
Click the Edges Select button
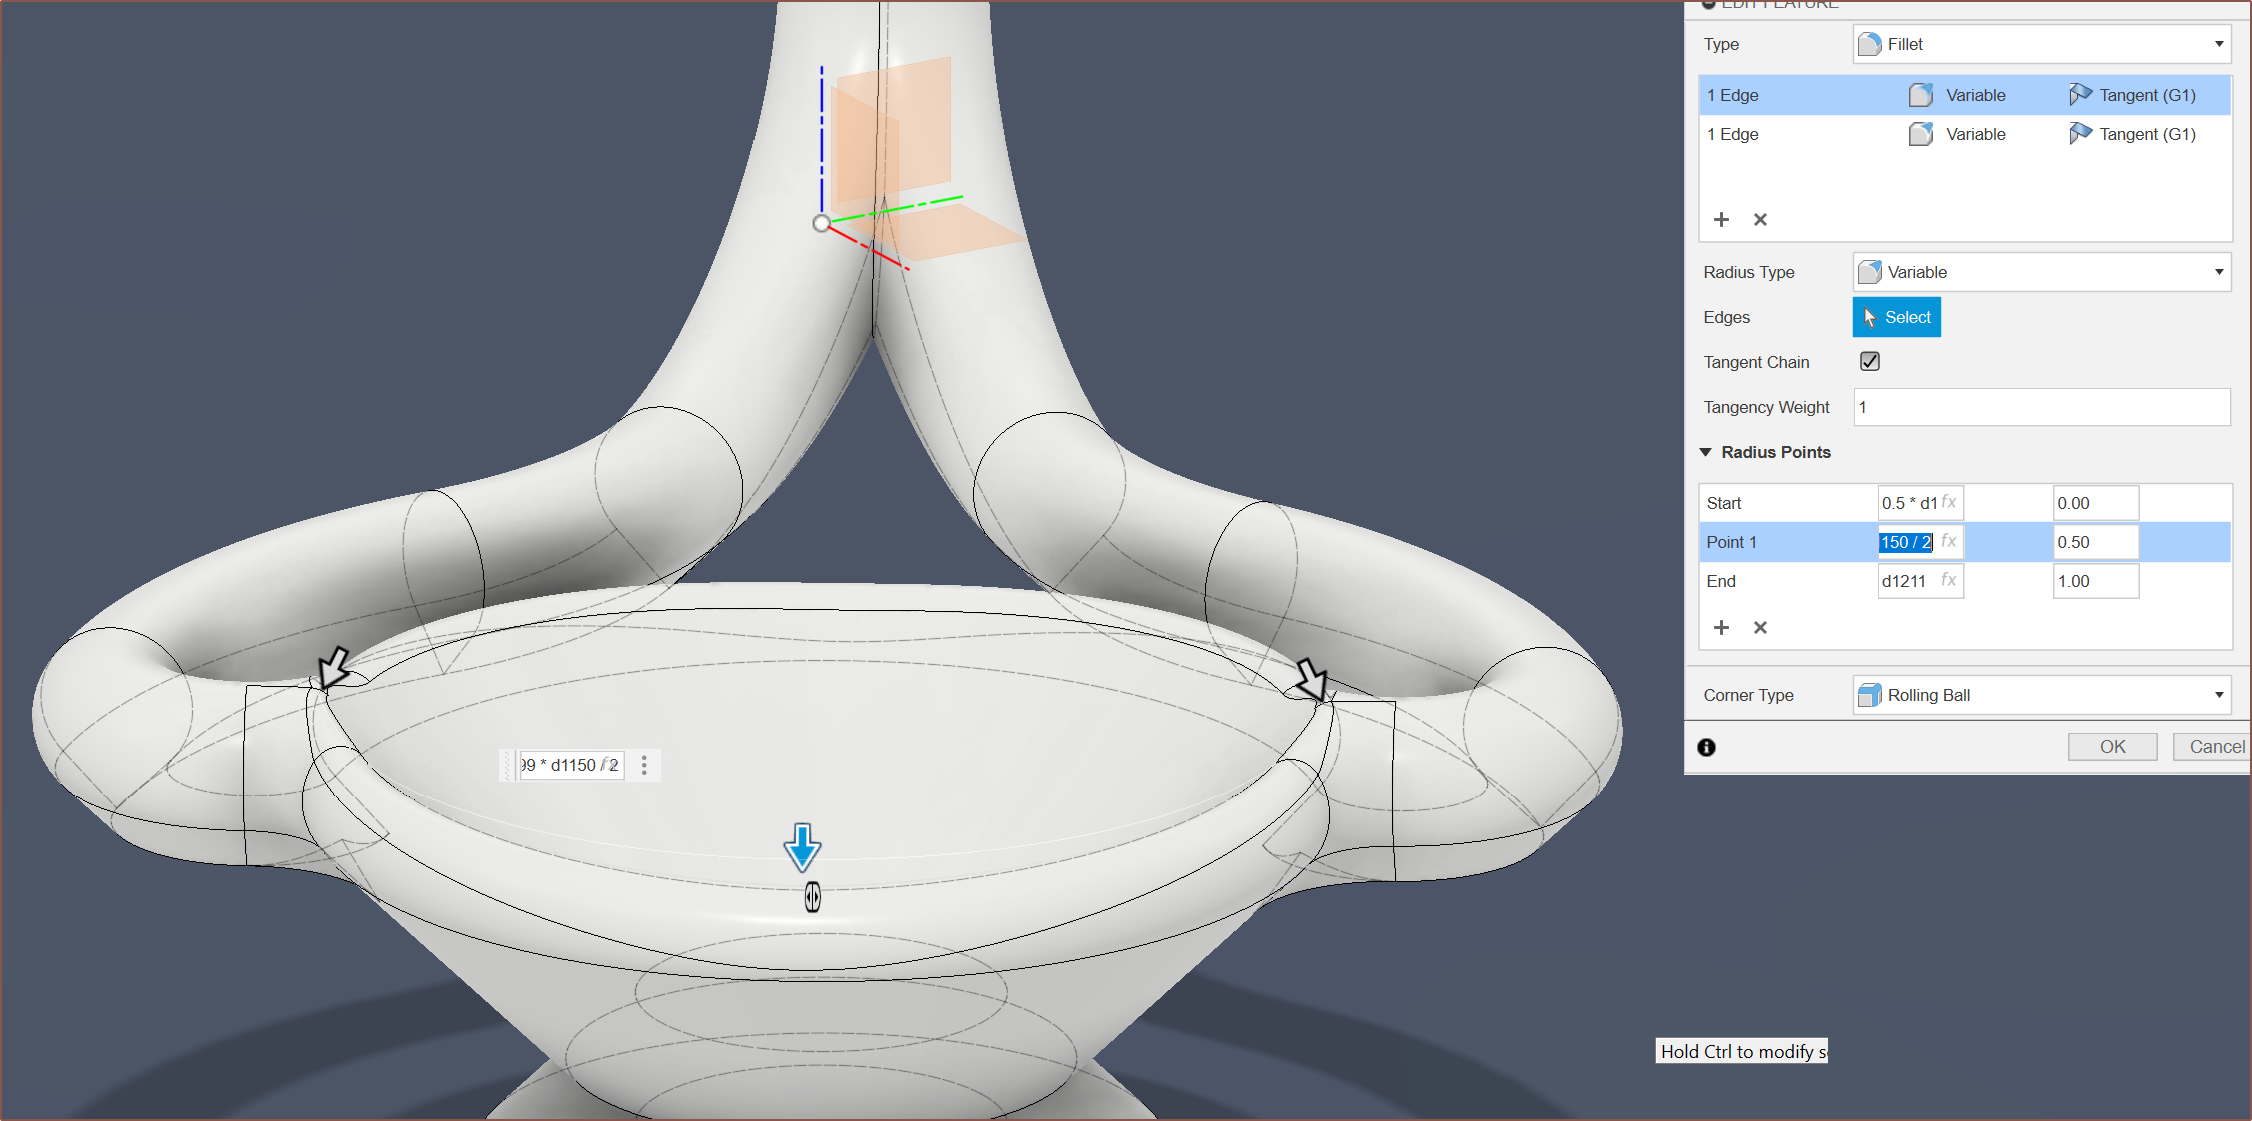(1896, 317)
